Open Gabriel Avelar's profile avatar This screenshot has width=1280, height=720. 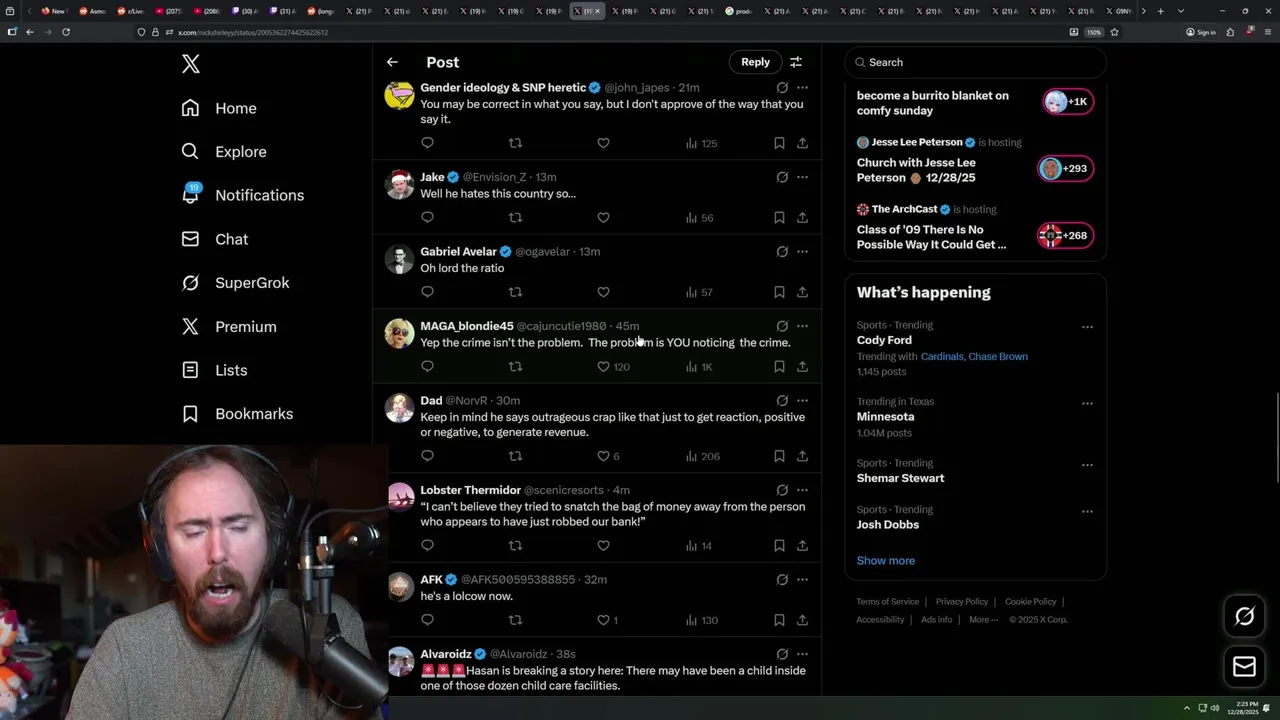[400, 260]
